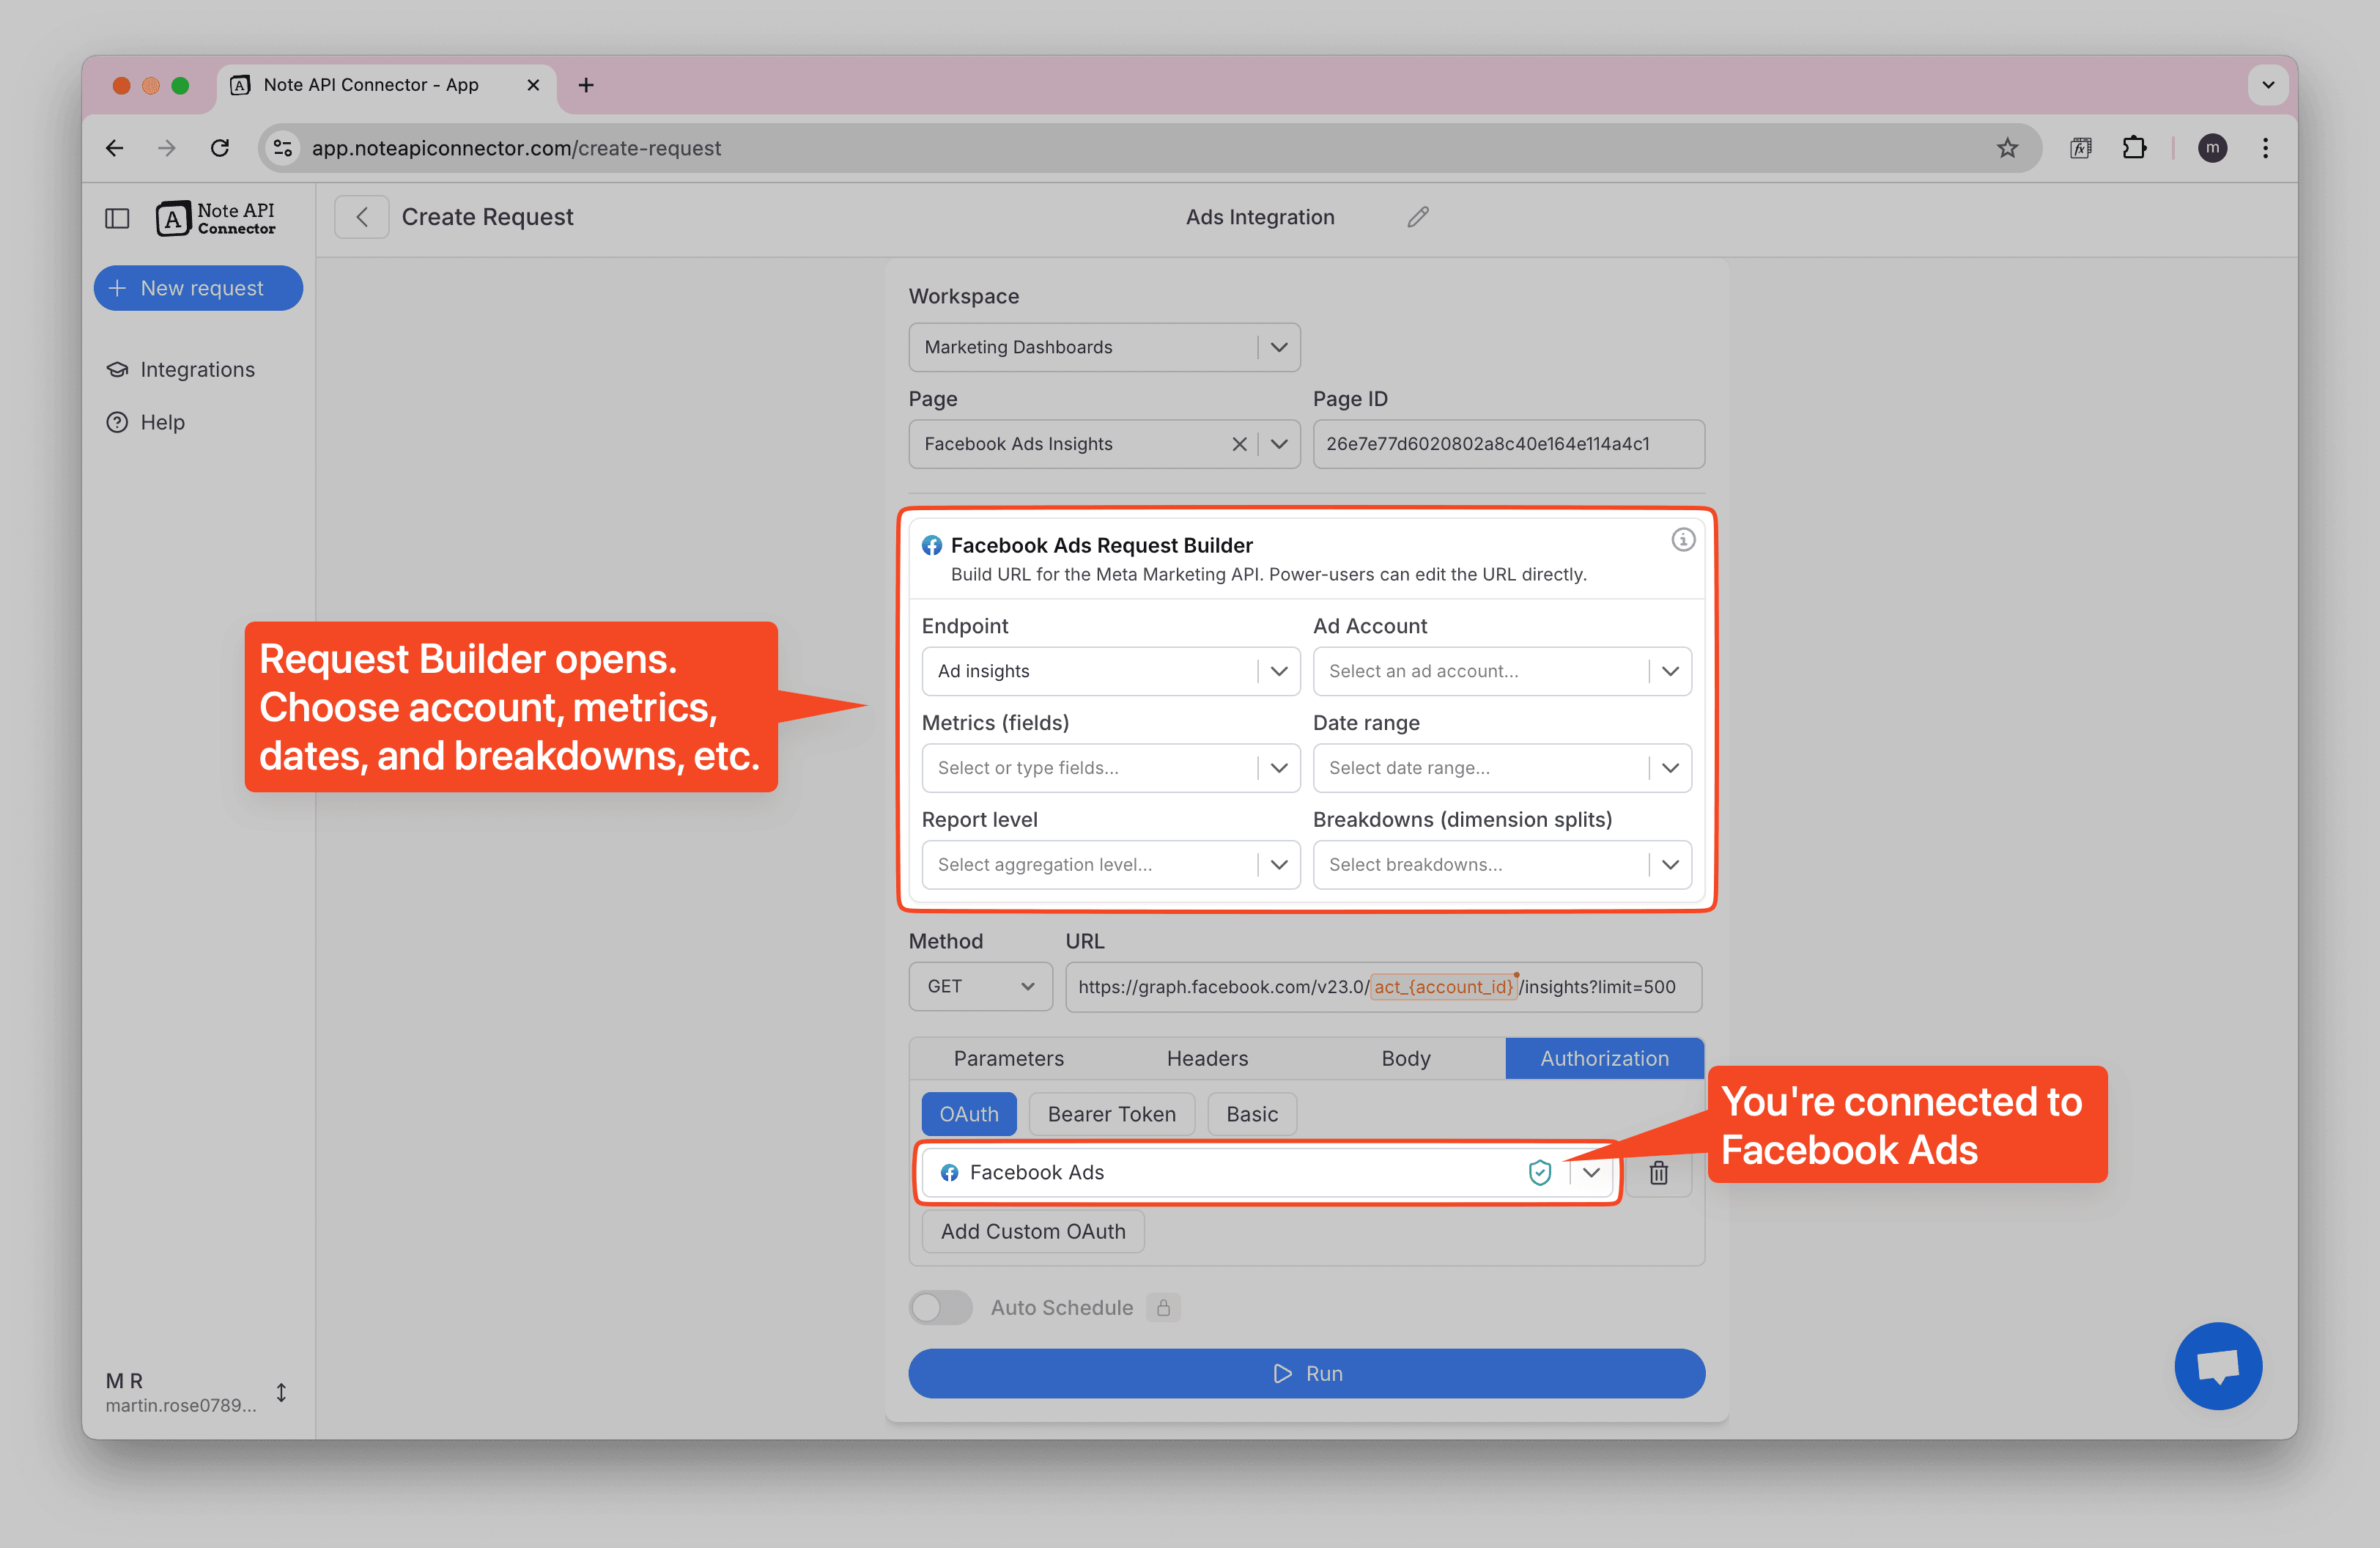2380x1548 pixels.
Task: Open the Ad Account dropdown
Action: pyautogui.click(x=1501, y=671)
